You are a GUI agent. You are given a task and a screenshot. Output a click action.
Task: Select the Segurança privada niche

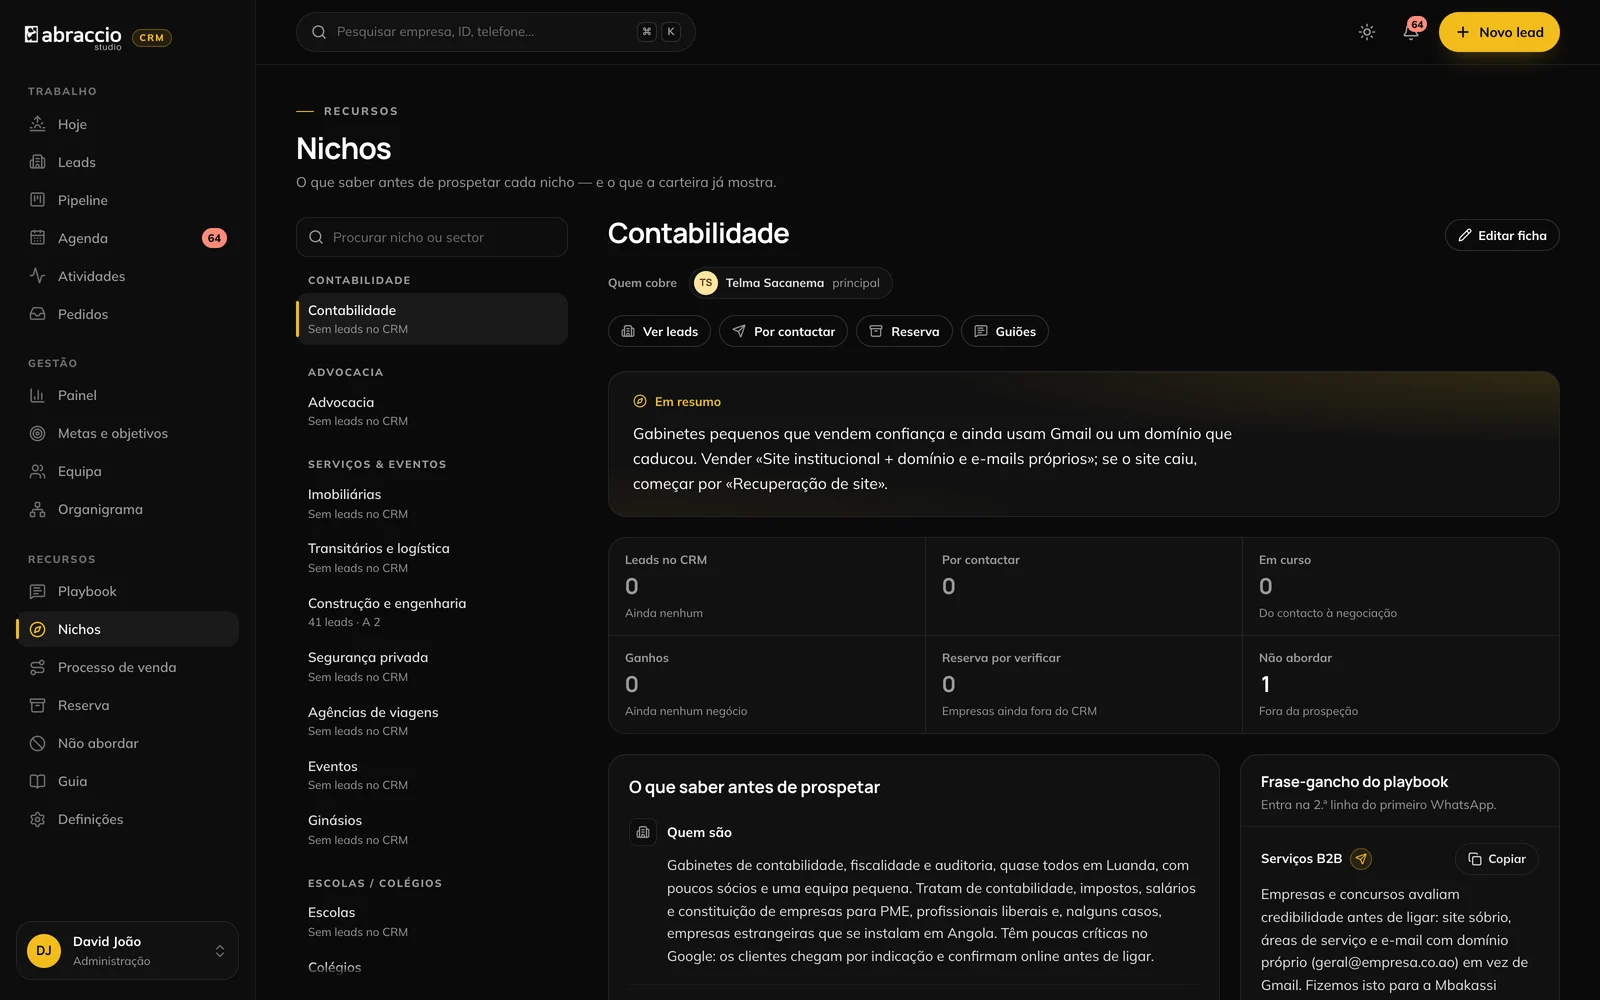click(x=432, y=666)
